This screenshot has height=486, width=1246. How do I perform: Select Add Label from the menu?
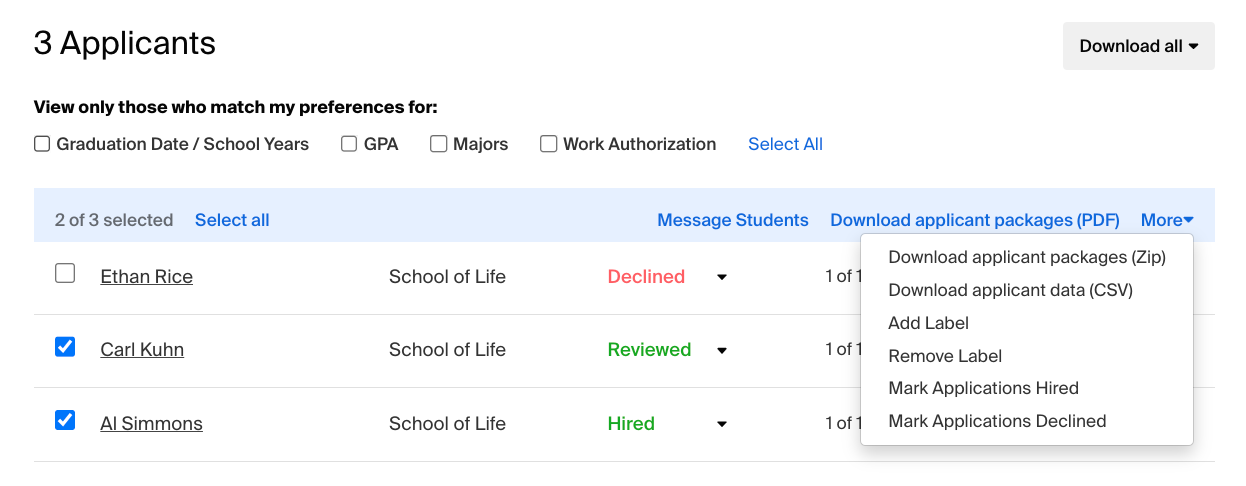tap(928, 323)
